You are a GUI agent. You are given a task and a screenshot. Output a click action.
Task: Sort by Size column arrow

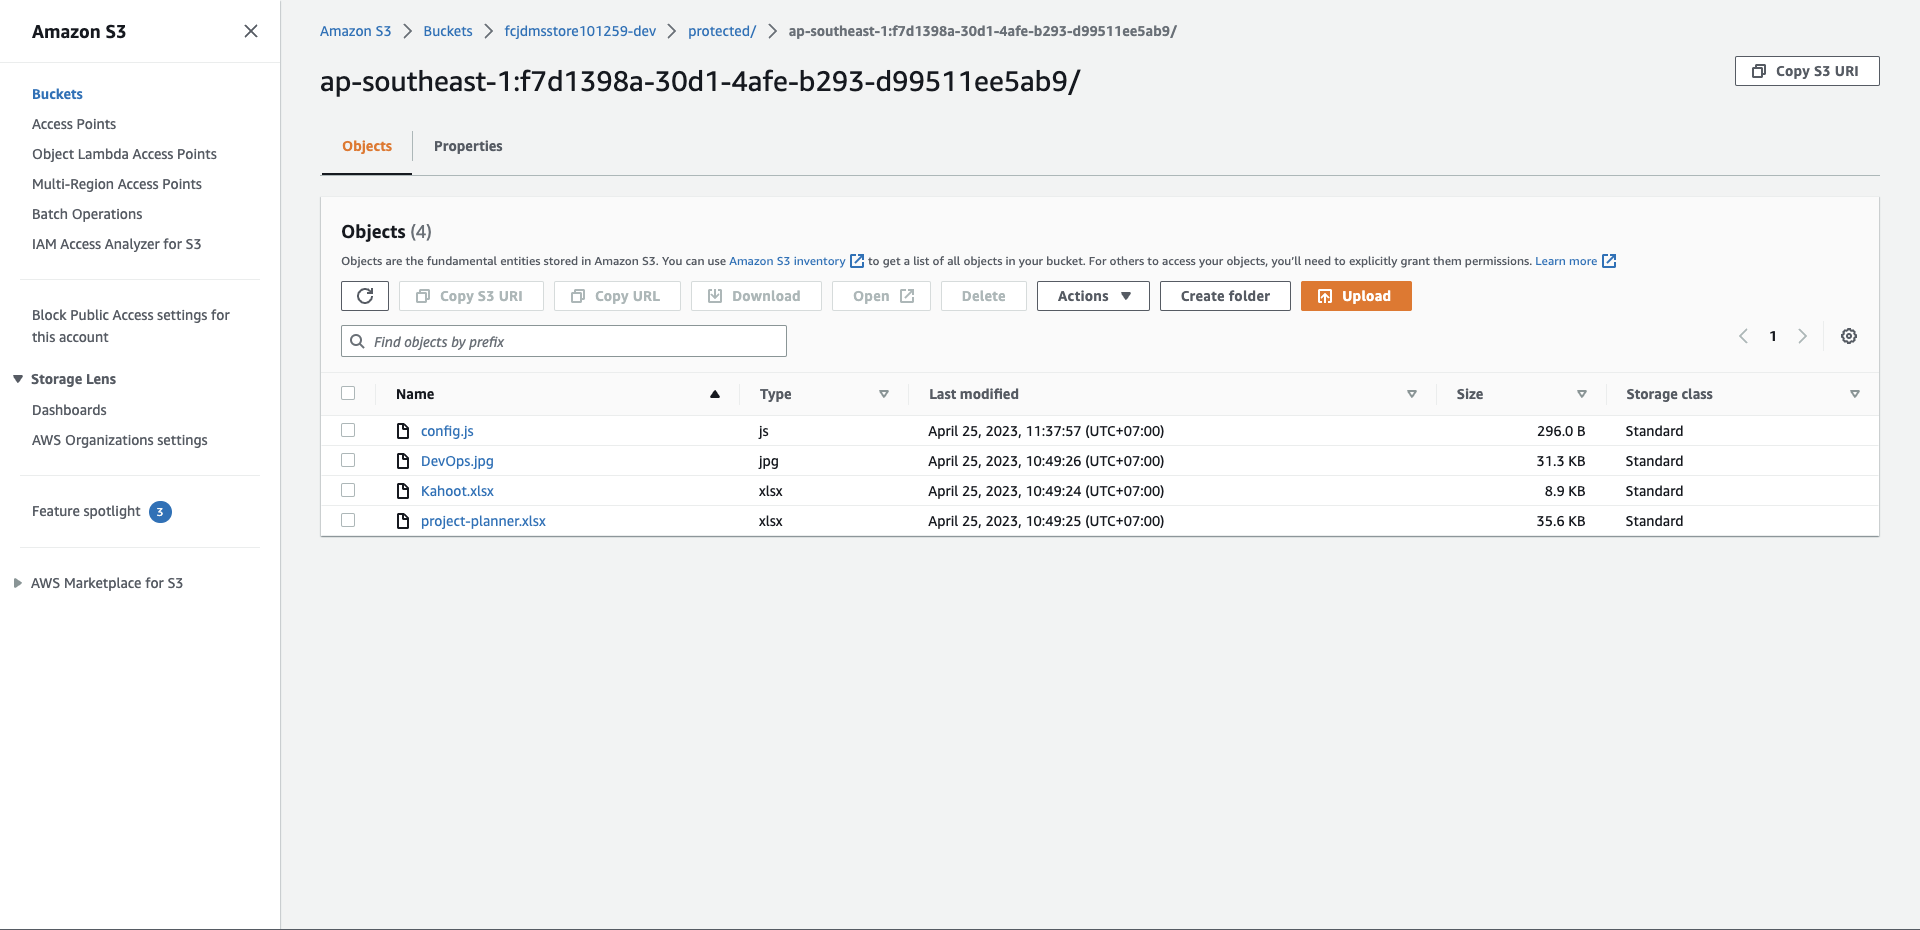[x=1582, y=394]
